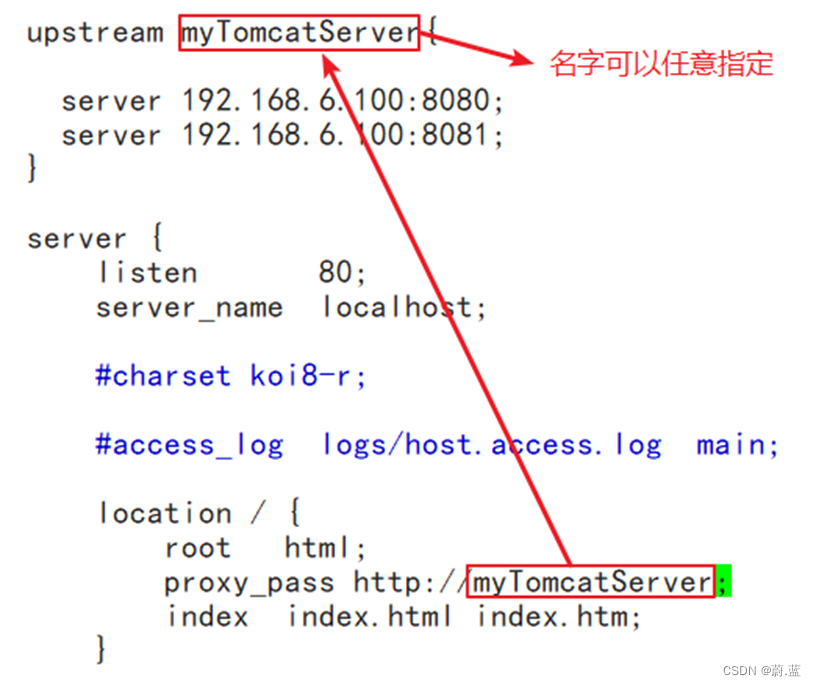Viewport: 816px width, 686px height.
Task: Click the 'proxy_pass' directive
Action: coord(249,583)
